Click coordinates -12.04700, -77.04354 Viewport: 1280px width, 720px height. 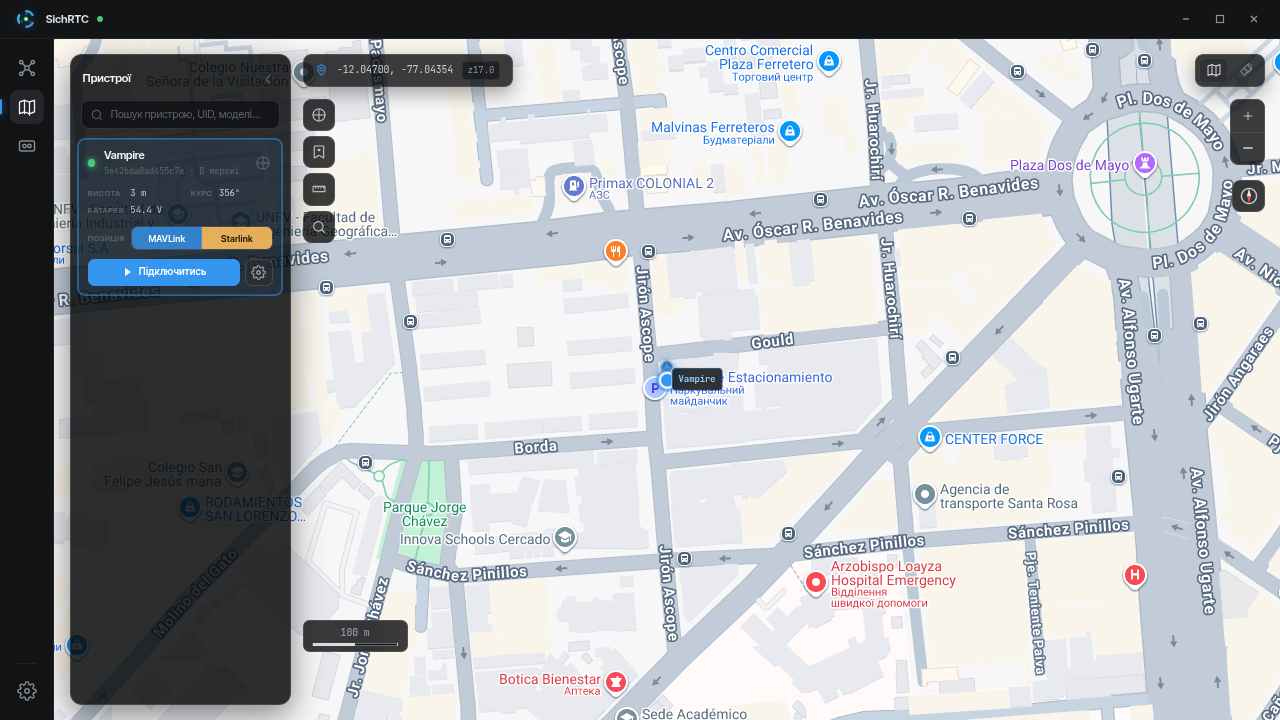[x=395, y=70]
